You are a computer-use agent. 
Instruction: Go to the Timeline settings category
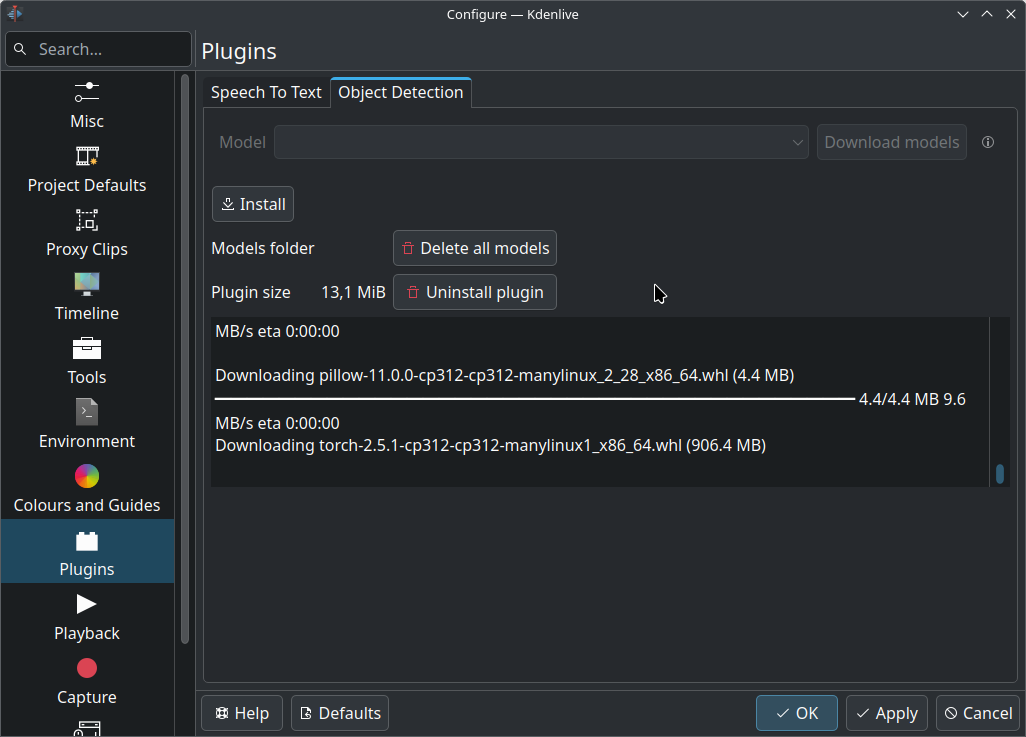point(87,297)
